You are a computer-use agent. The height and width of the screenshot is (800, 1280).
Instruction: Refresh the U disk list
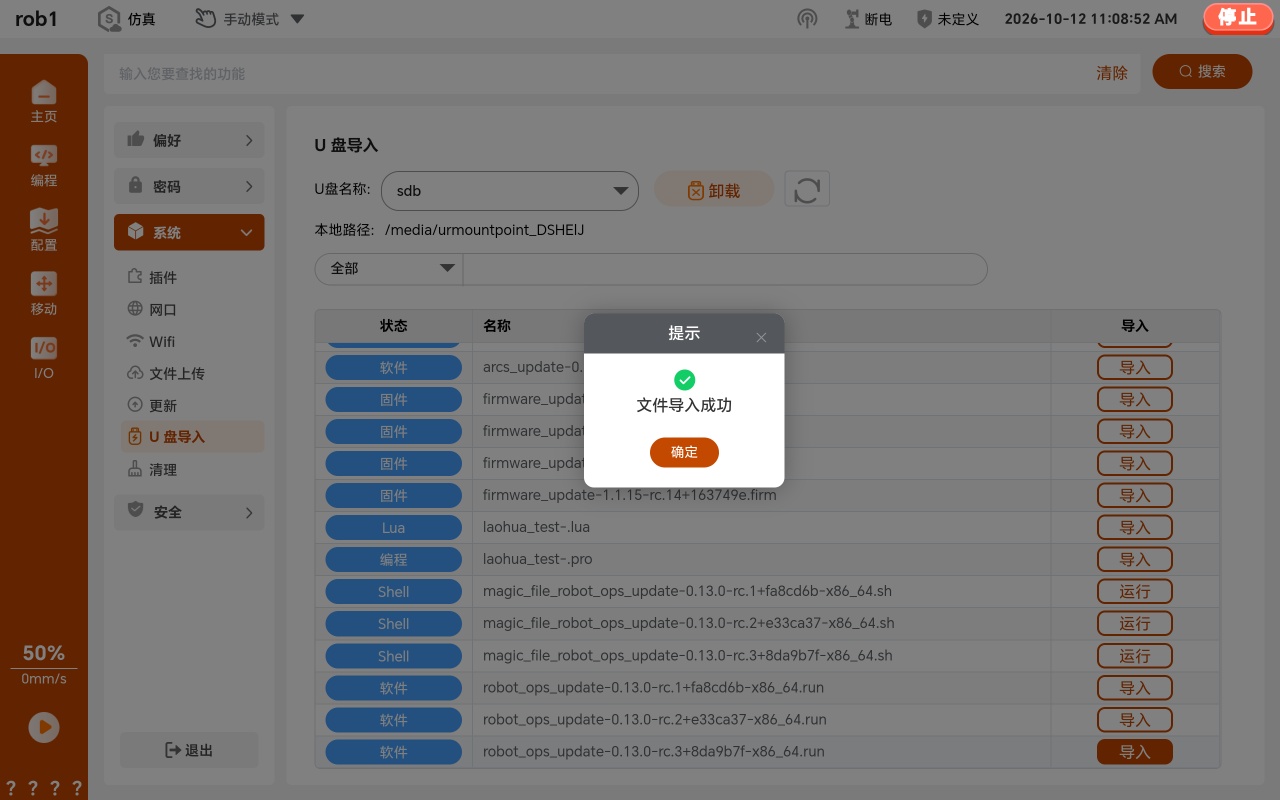pyautogui.click(x=807, y=189)
